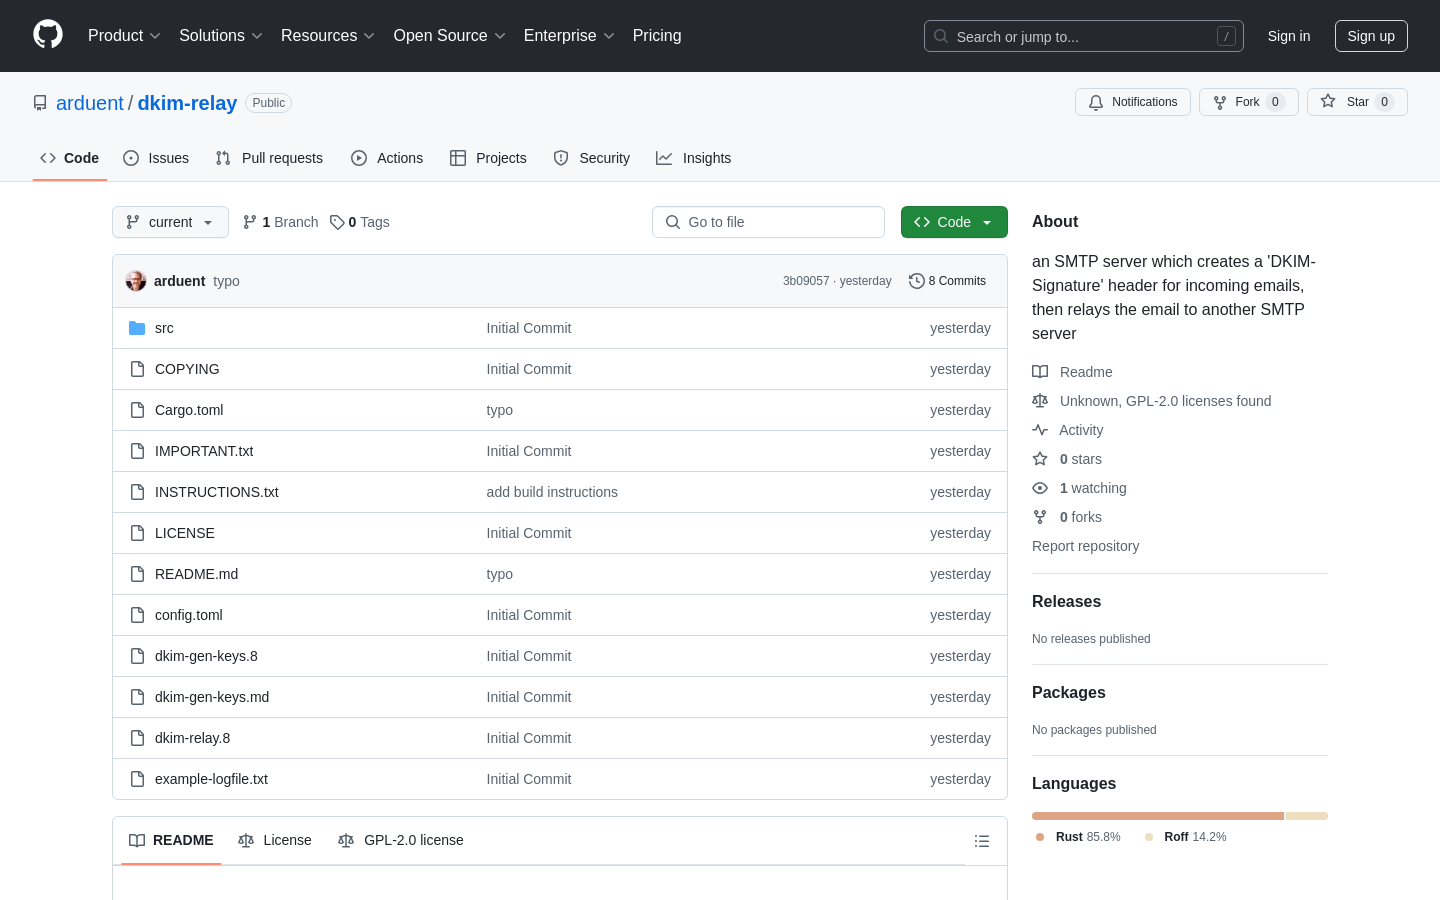Open commit hash 3b09057
Image resolution: width=1440 pixels, height=900 pixels.
[806, 281]
